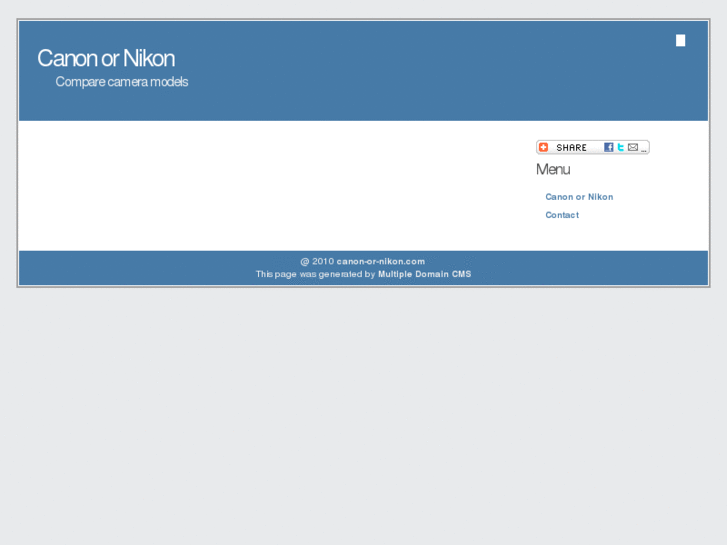The width and height of the screenshot is (727, 545).
Task: Click the '@ 2010' footer text
Action: point(317,262)
